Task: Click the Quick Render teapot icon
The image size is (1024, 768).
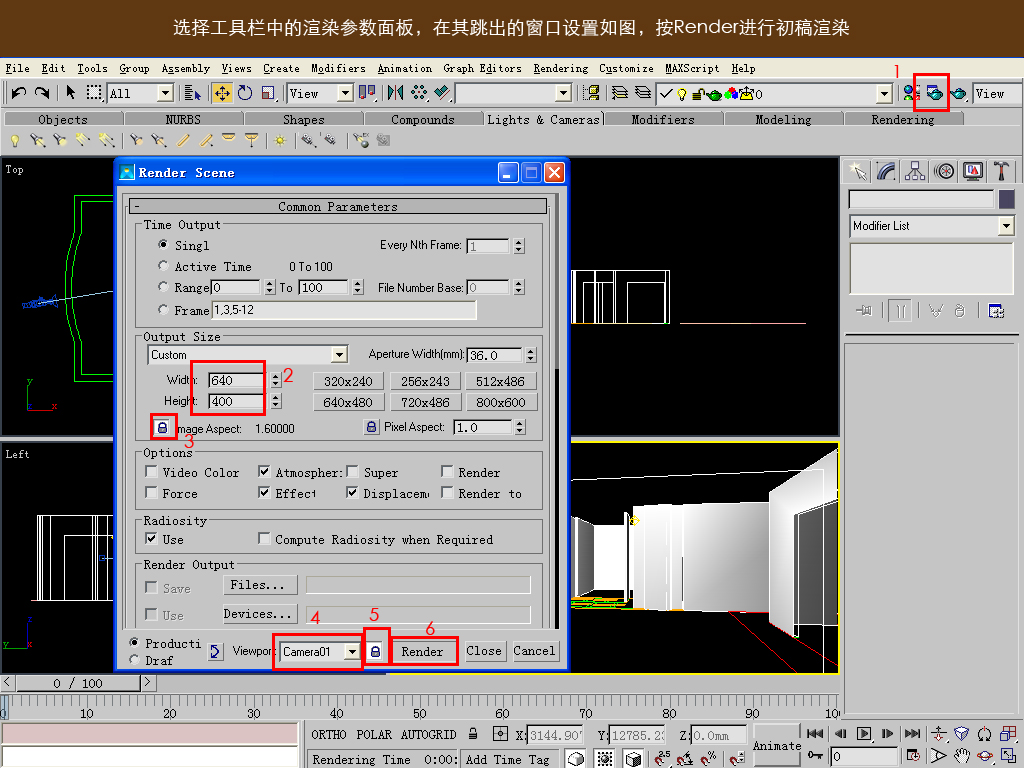Action: [957, 93]
